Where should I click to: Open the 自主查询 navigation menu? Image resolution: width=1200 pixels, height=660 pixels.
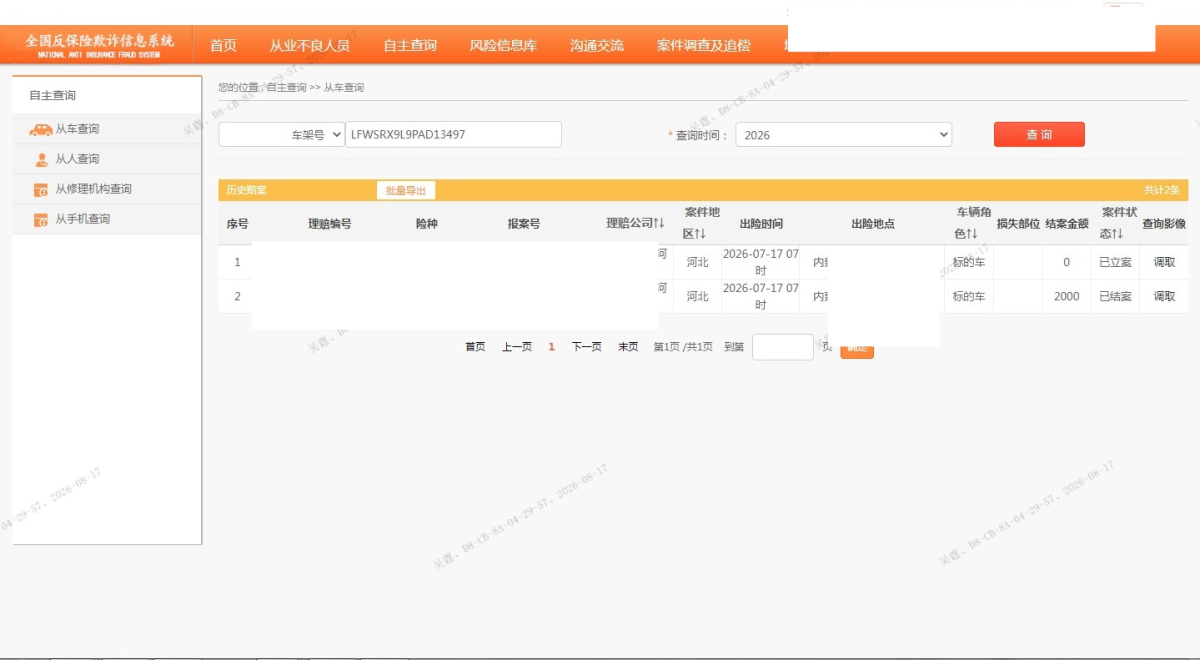coord(410,45)
